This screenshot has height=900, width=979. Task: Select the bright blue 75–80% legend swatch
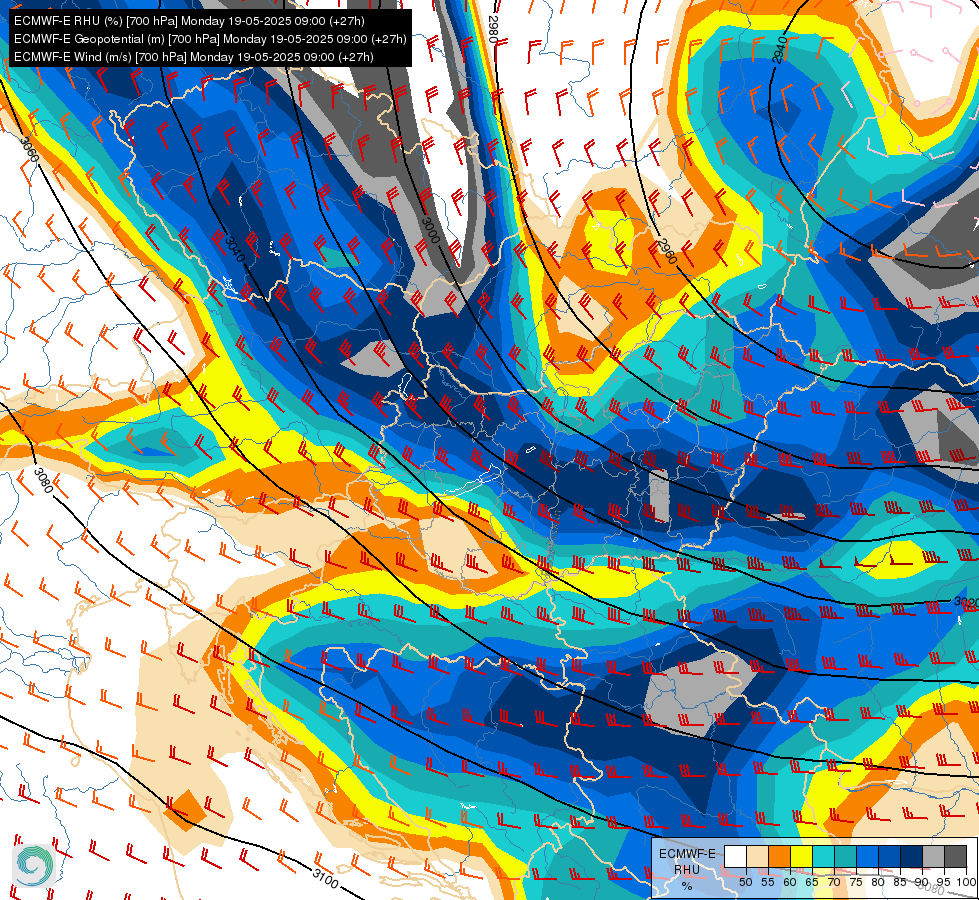click(867, 857)
